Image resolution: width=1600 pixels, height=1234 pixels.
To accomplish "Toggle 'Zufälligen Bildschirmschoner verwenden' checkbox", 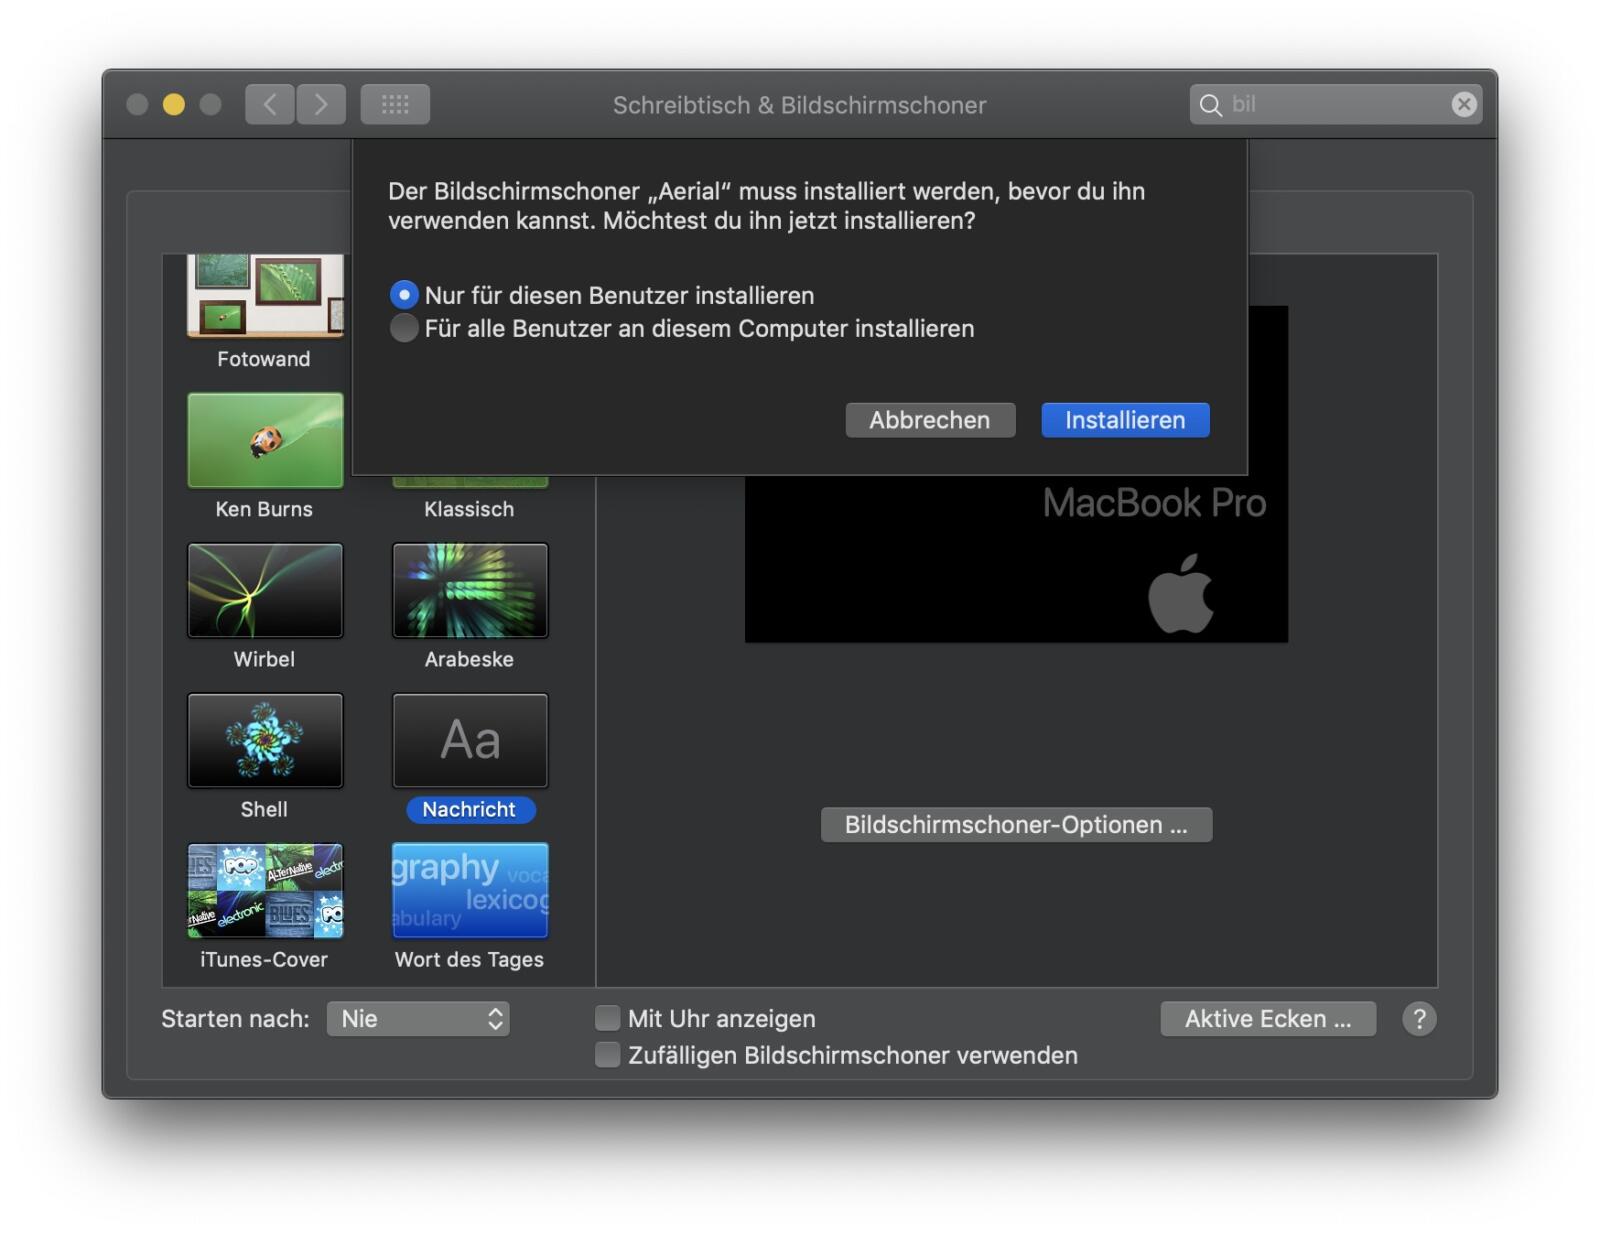I will coord(607,1055).
